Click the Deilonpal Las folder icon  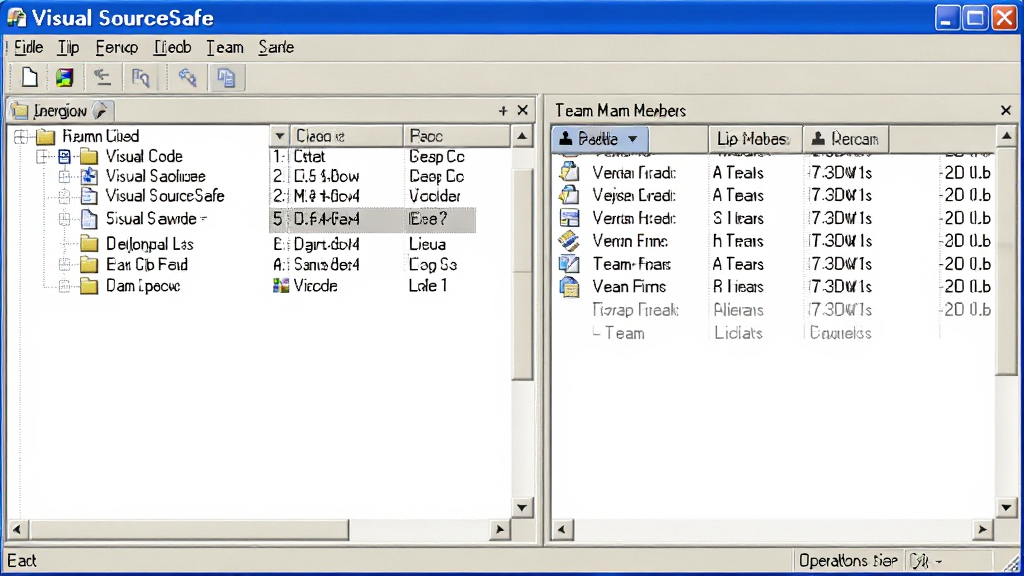[x=89, y=244]
